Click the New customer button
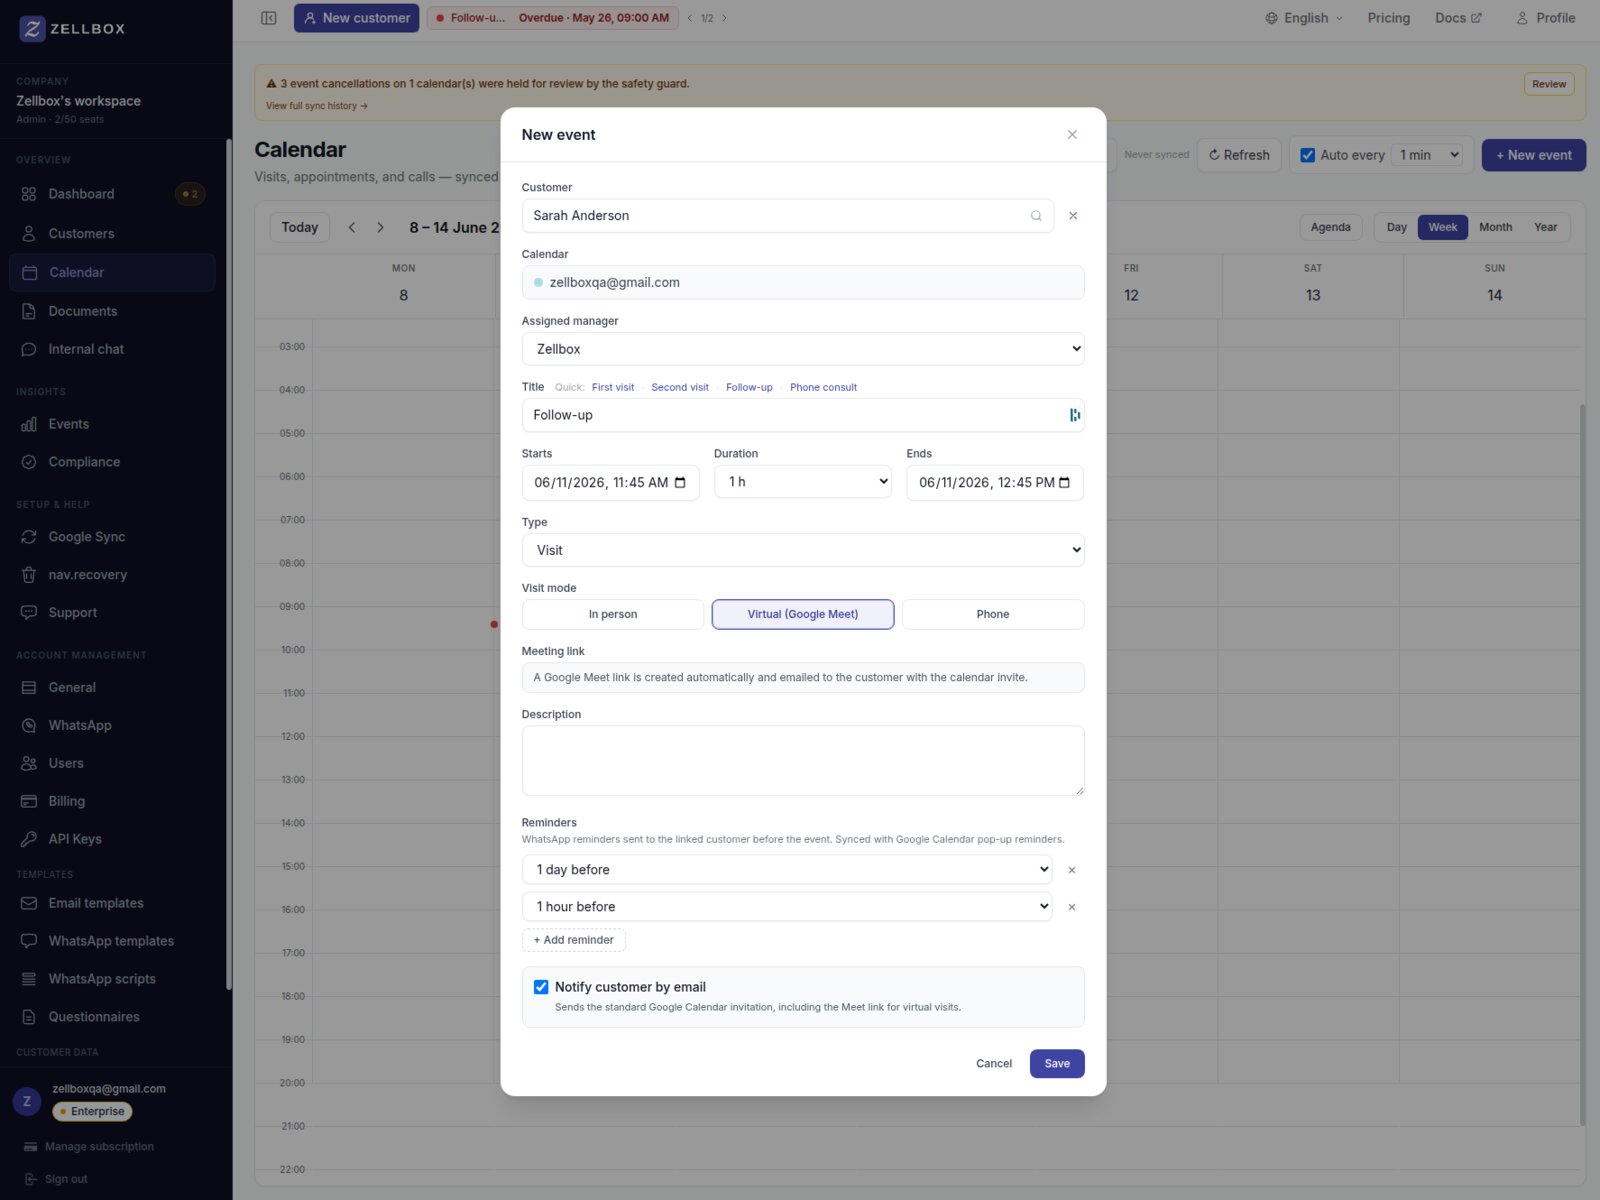 click(x=357, y=18)
